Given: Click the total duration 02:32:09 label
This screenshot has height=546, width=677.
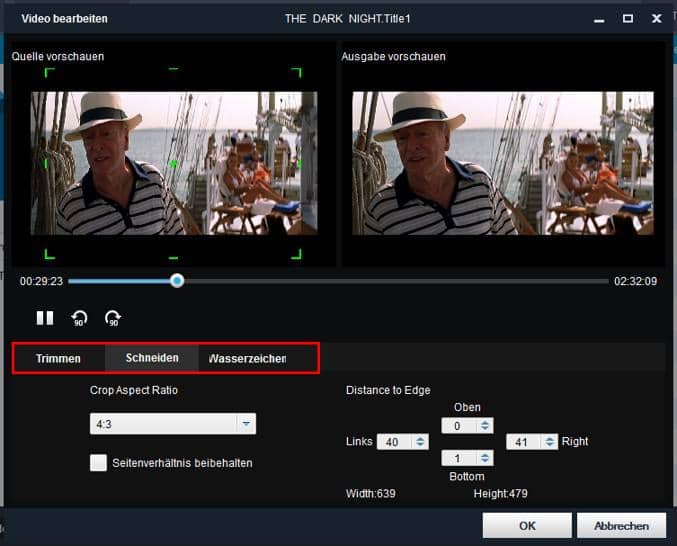Looking at the screenshot, I should 636,281.
